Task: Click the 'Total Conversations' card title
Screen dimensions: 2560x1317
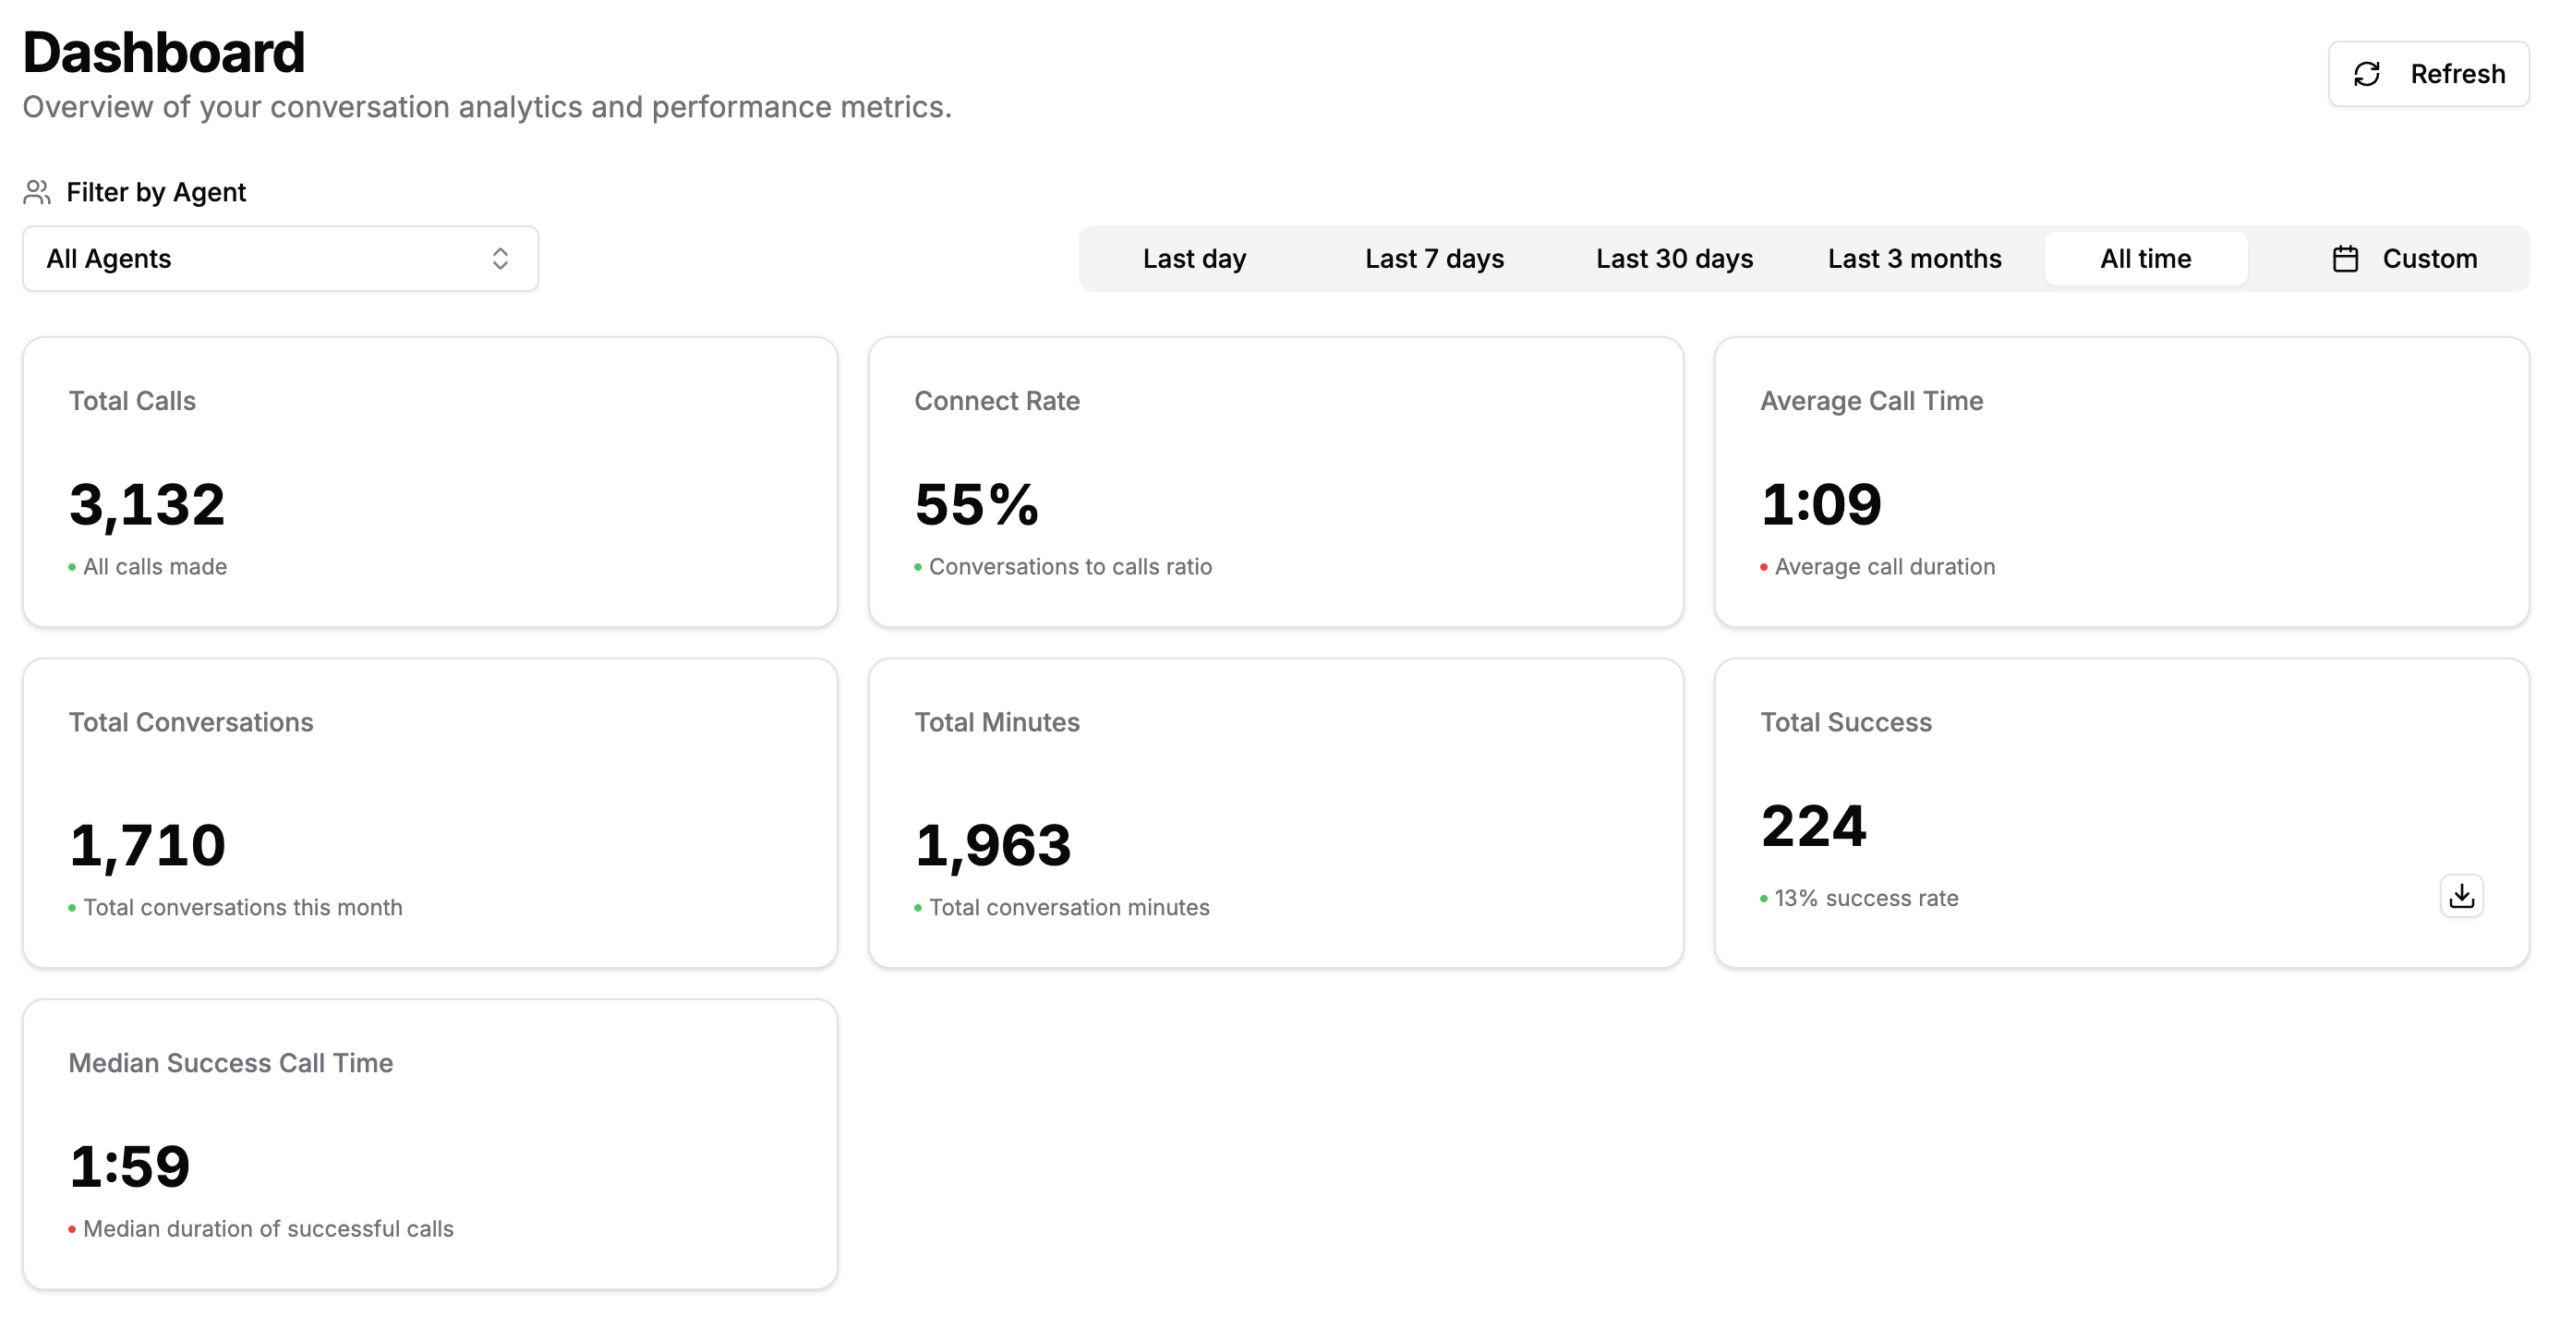Action: point(191,722)
